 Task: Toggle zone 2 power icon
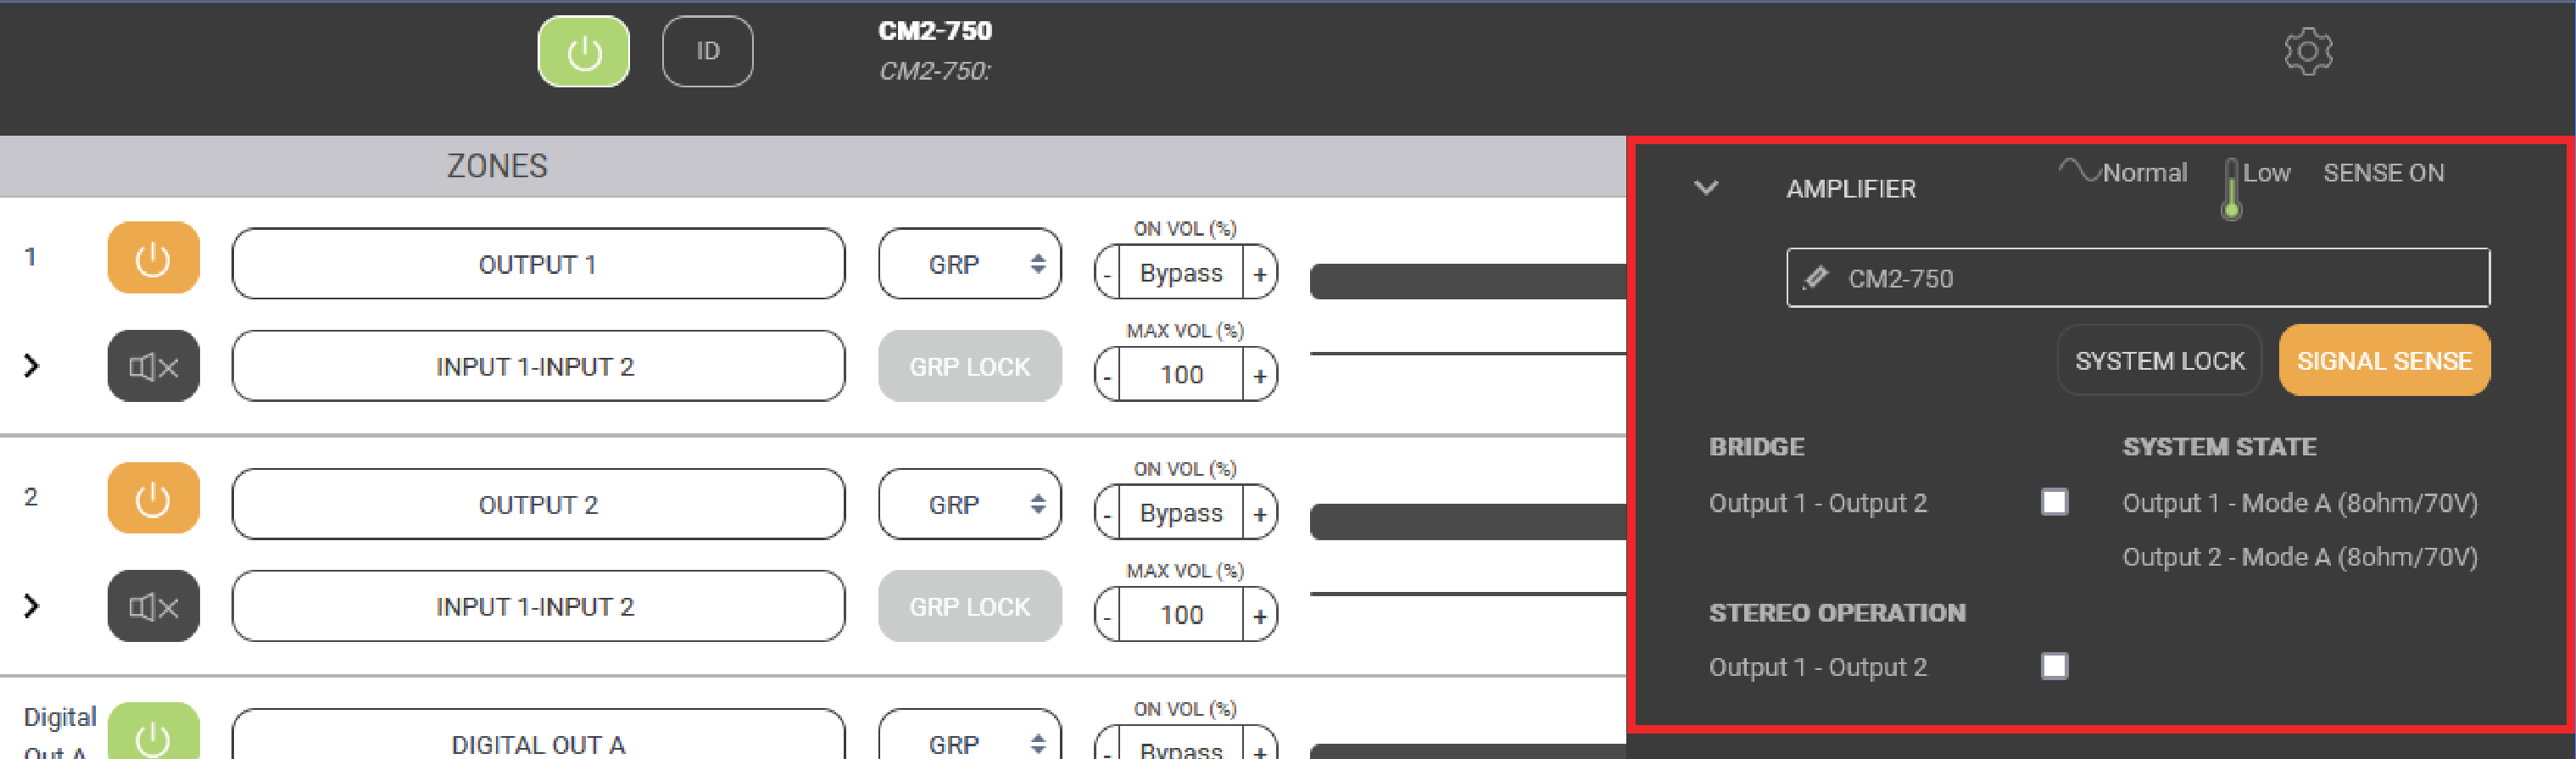click(x=153, y=499)
